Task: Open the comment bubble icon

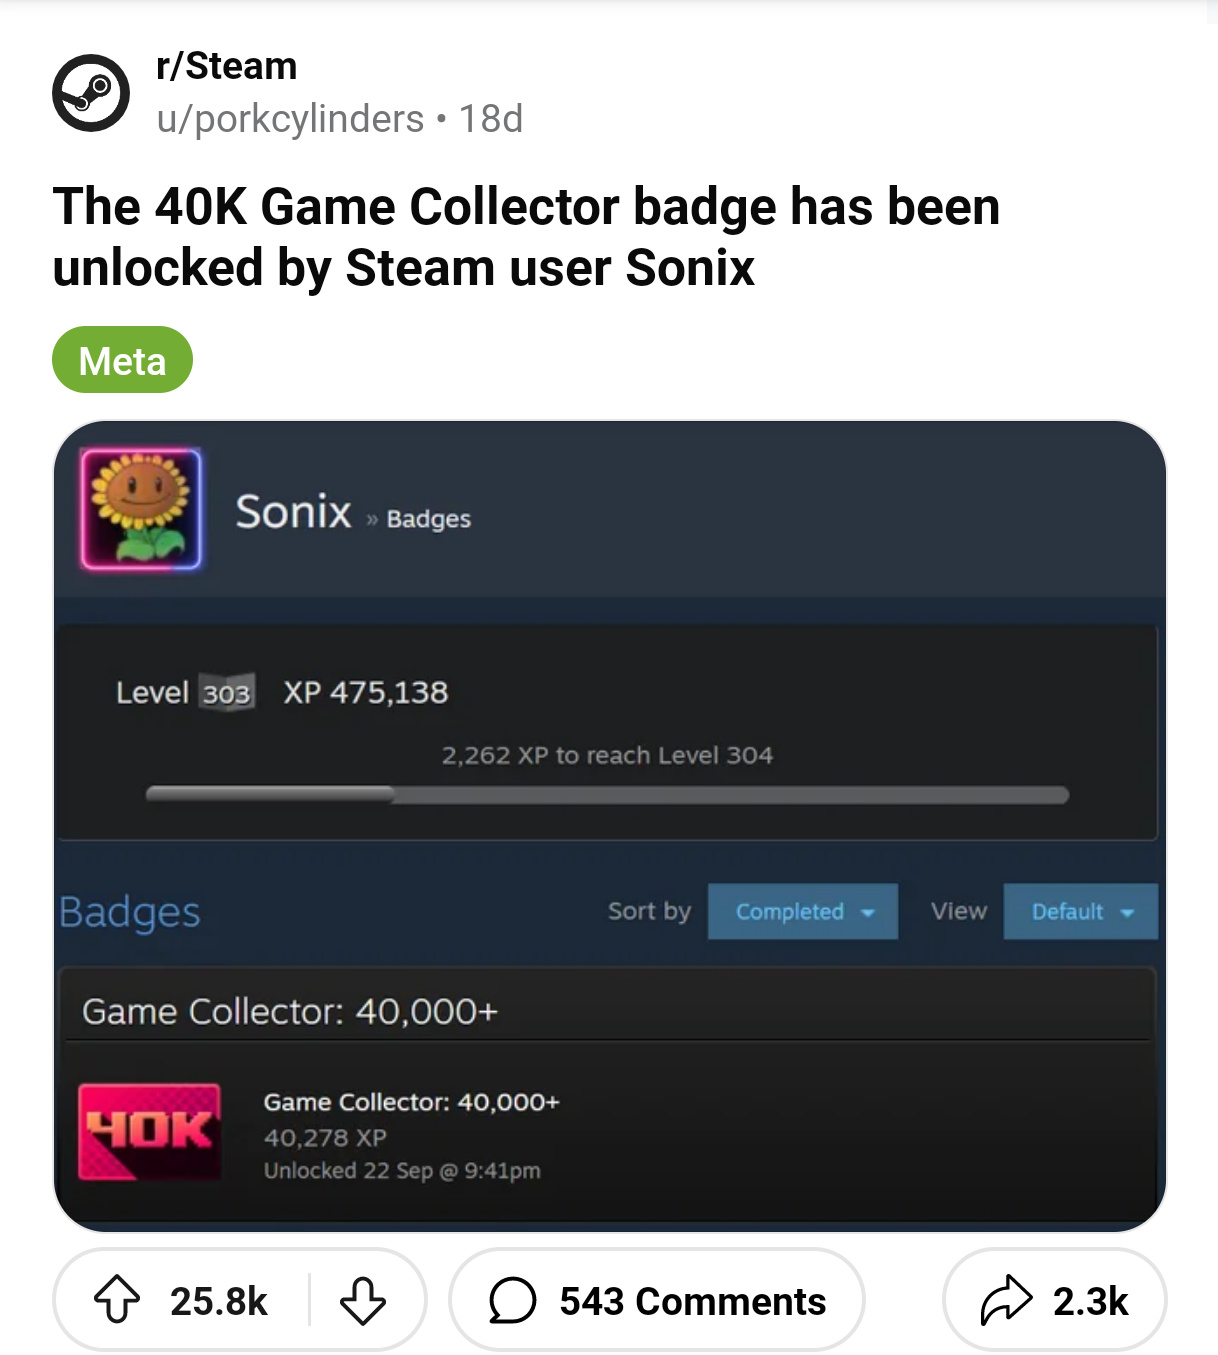Action: tap(513, 1300)
